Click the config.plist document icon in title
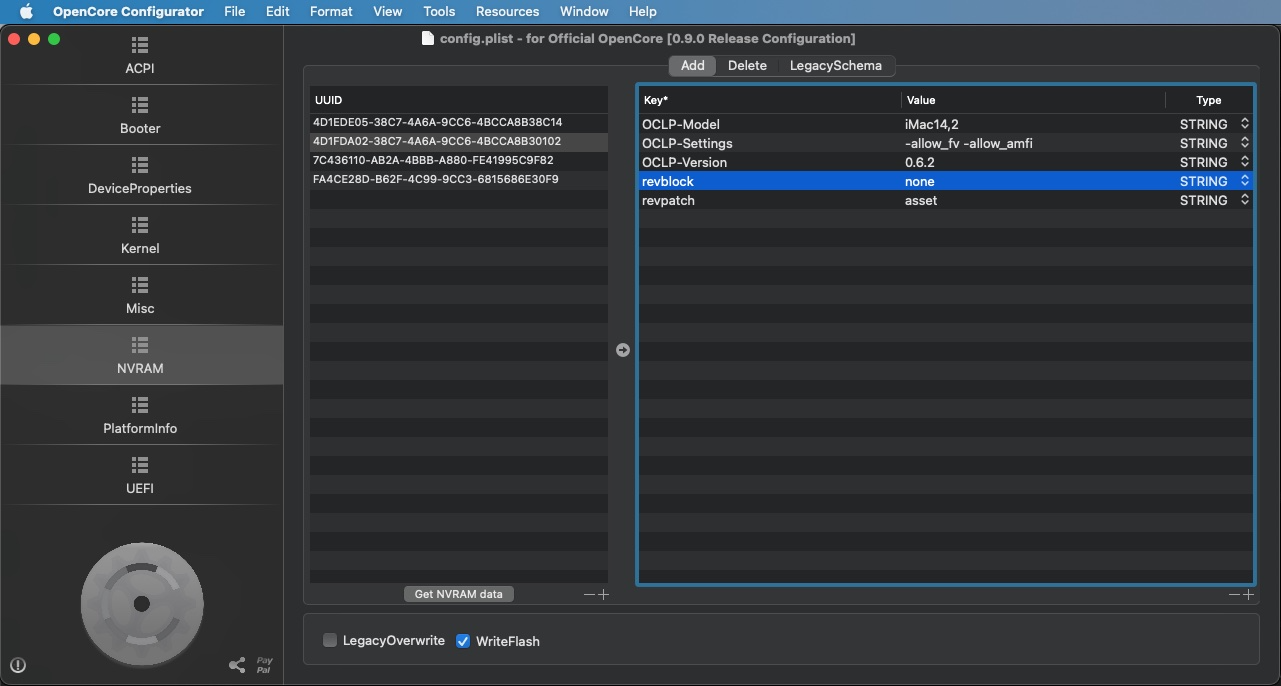Image resolution: width=1281 pixels, height=686 pixels. pyautogui.click(x=428, y=38)
